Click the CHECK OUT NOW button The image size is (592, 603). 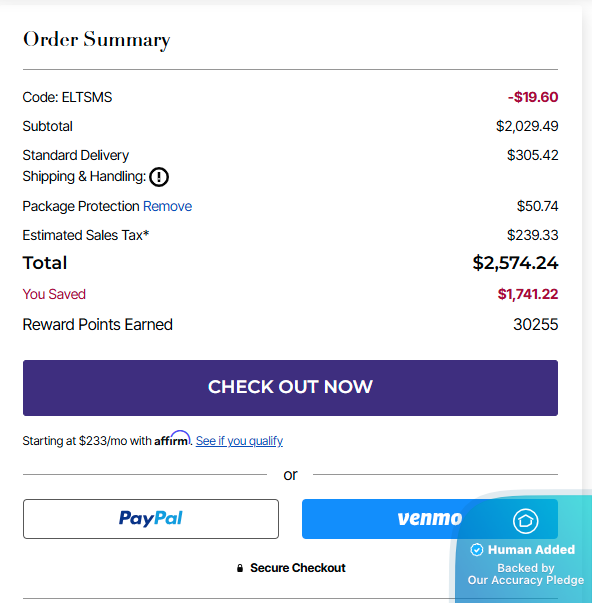(x=290, y=388)
